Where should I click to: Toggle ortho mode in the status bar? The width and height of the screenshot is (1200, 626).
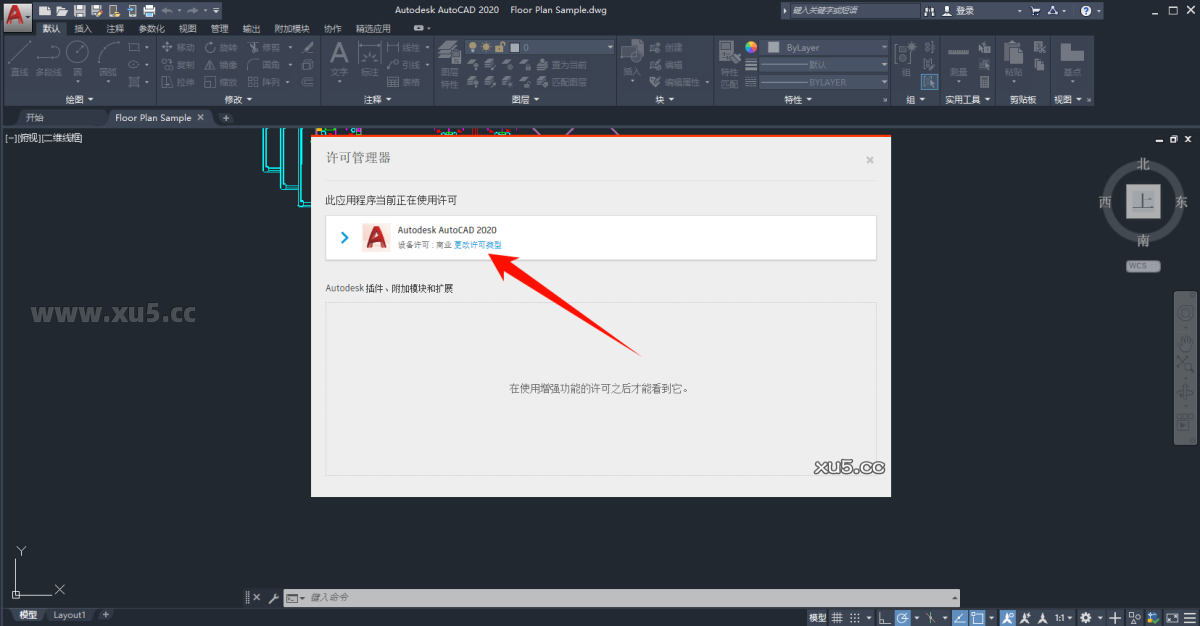pos(884,617)
